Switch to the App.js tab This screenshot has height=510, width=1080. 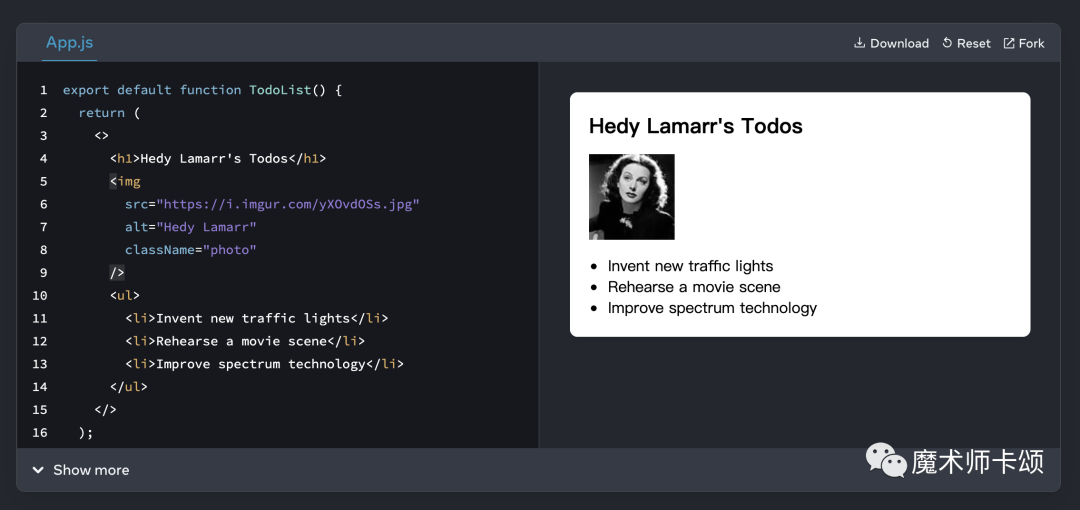70,43
